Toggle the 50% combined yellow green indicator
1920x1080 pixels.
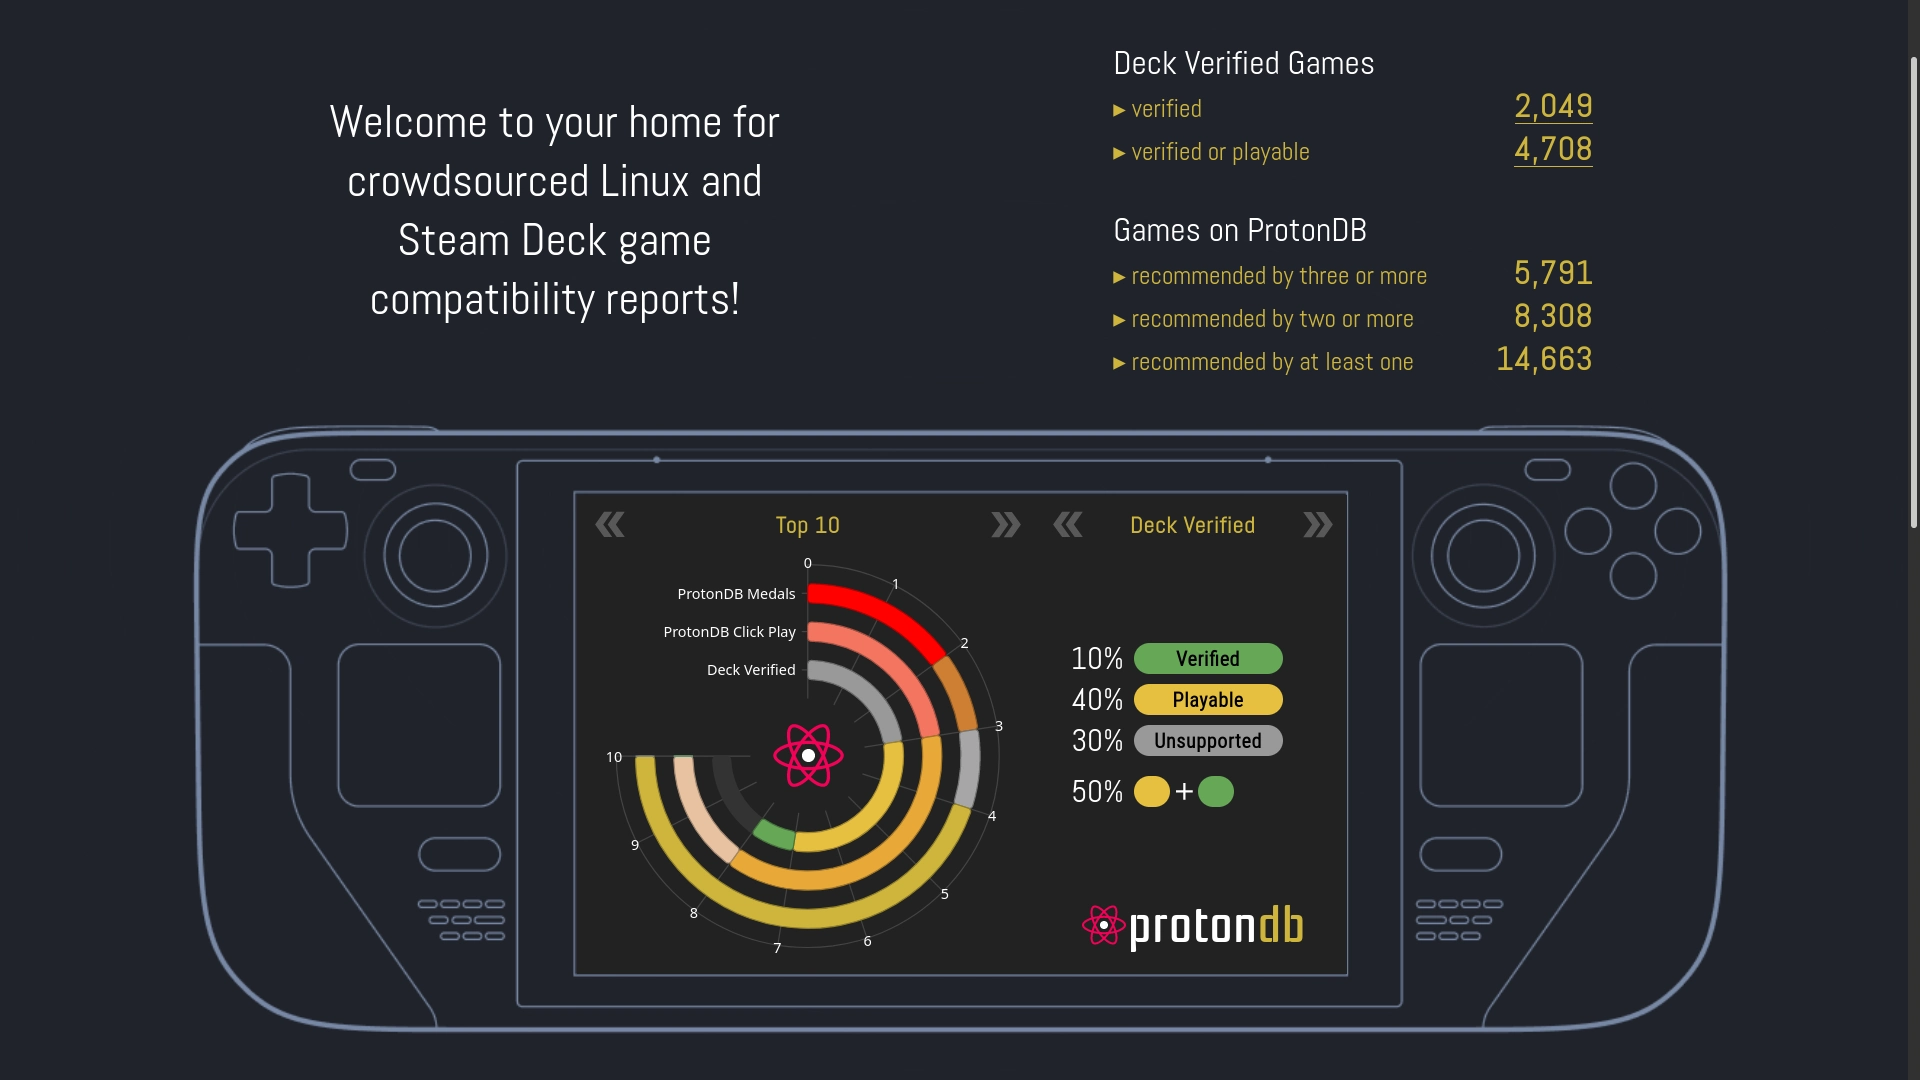1180,791
